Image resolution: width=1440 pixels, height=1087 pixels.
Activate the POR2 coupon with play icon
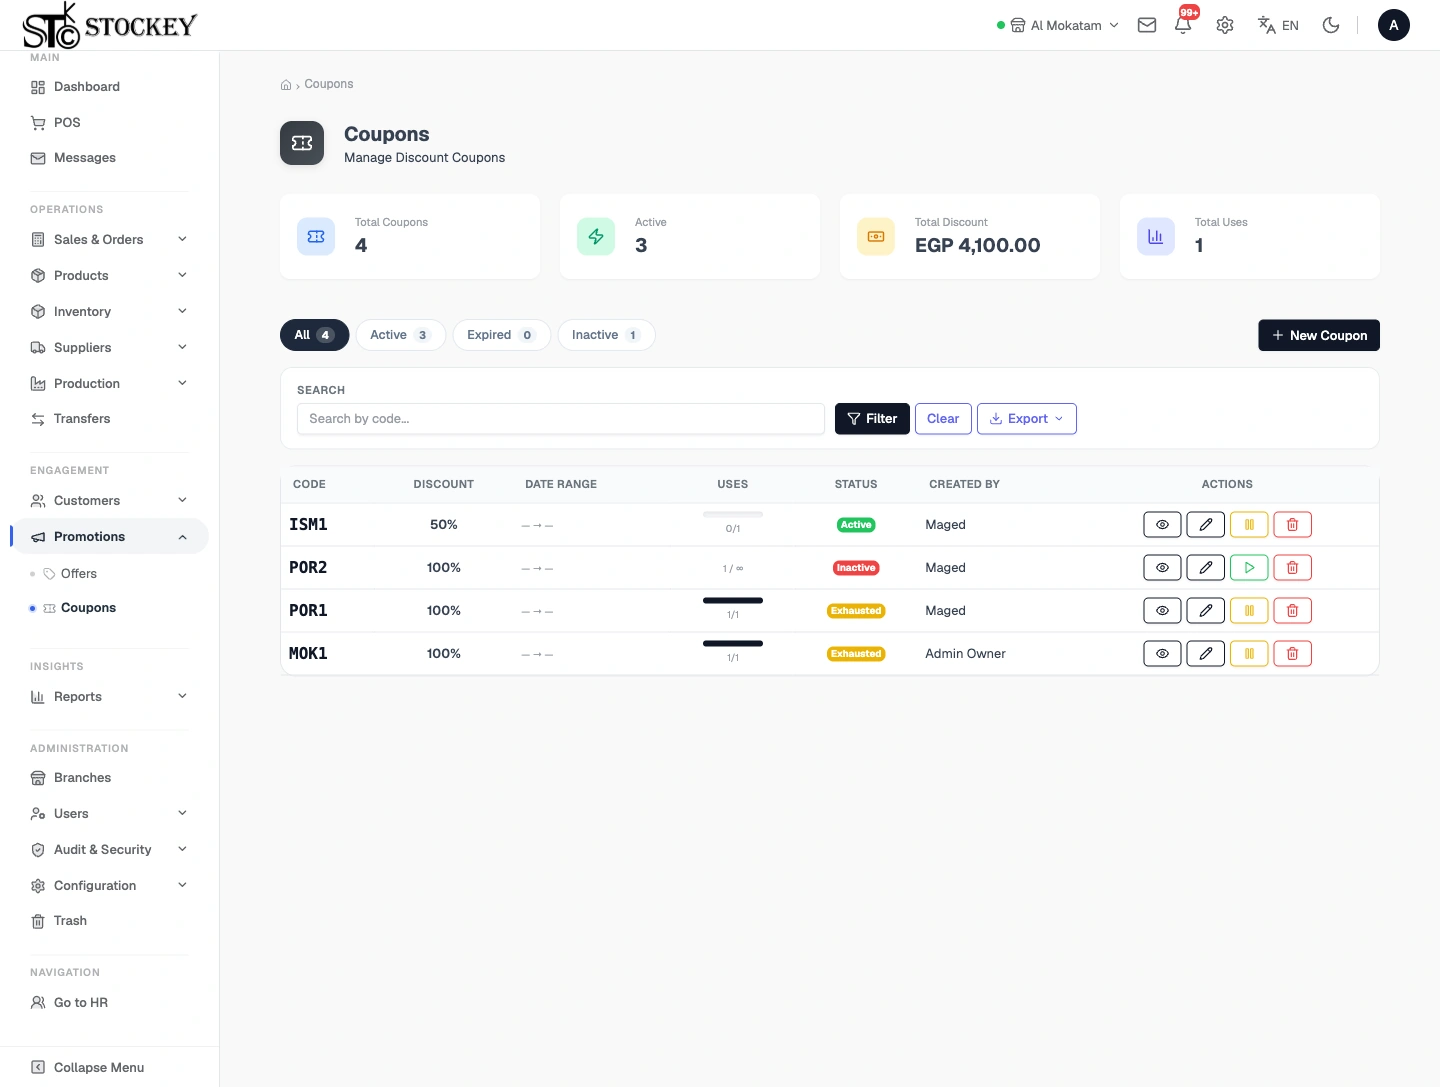(1249, 567)
